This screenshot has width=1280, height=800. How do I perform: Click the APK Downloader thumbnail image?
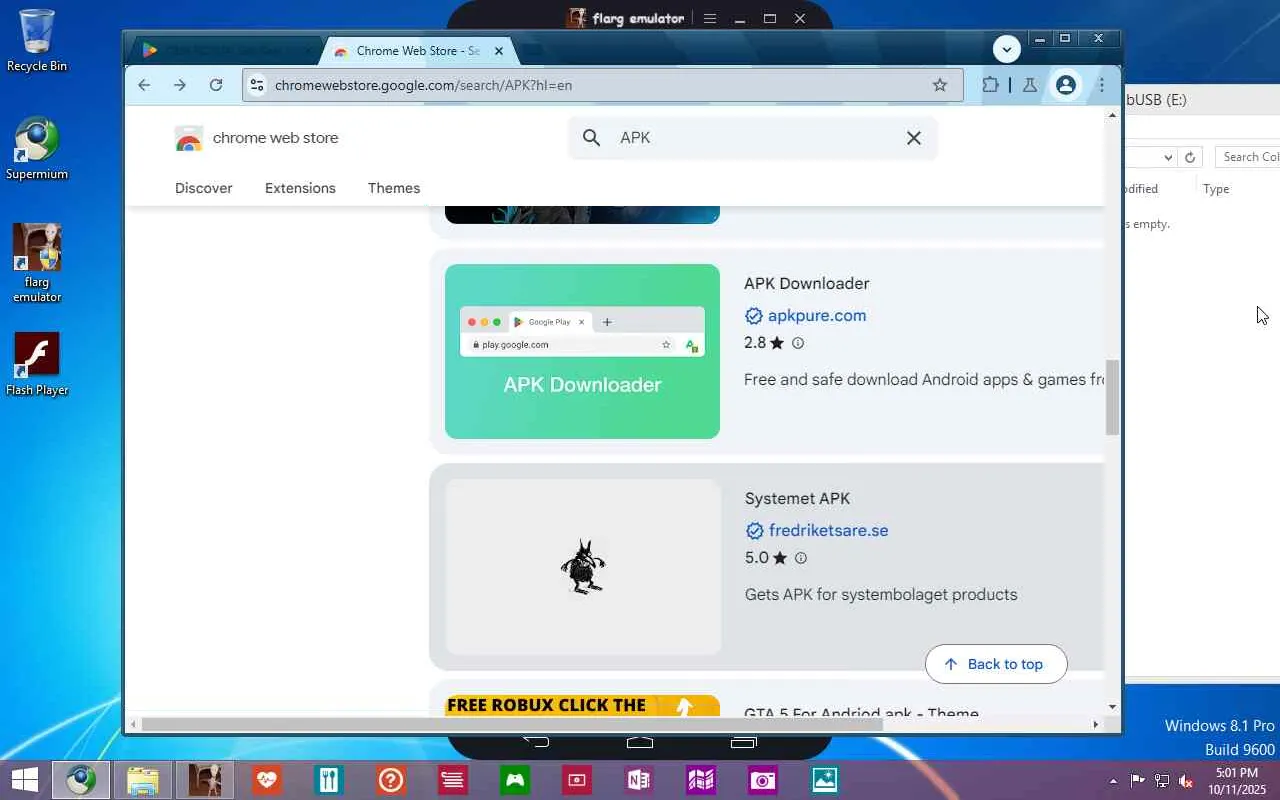tap(582, 351)
